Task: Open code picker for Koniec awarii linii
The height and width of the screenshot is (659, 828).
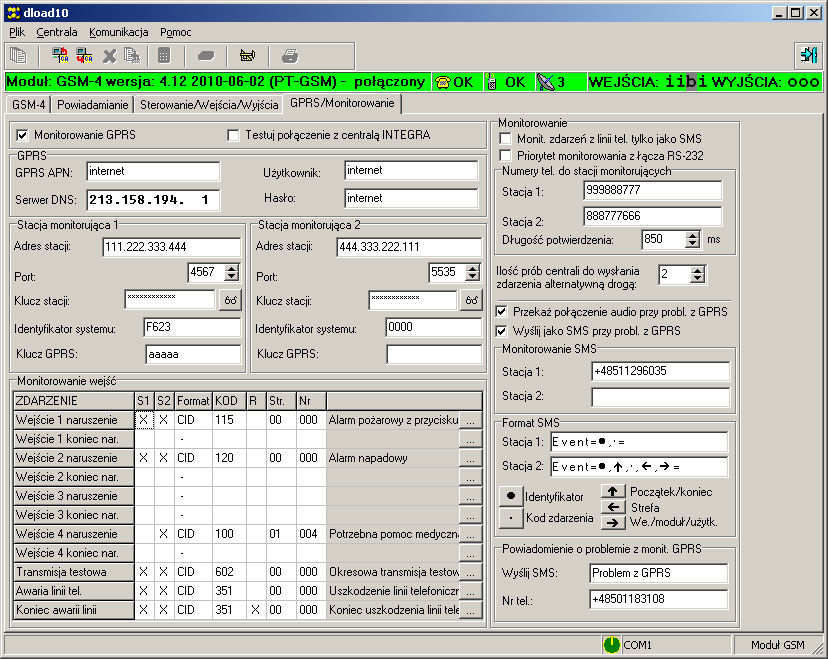Action: [471, 610]
